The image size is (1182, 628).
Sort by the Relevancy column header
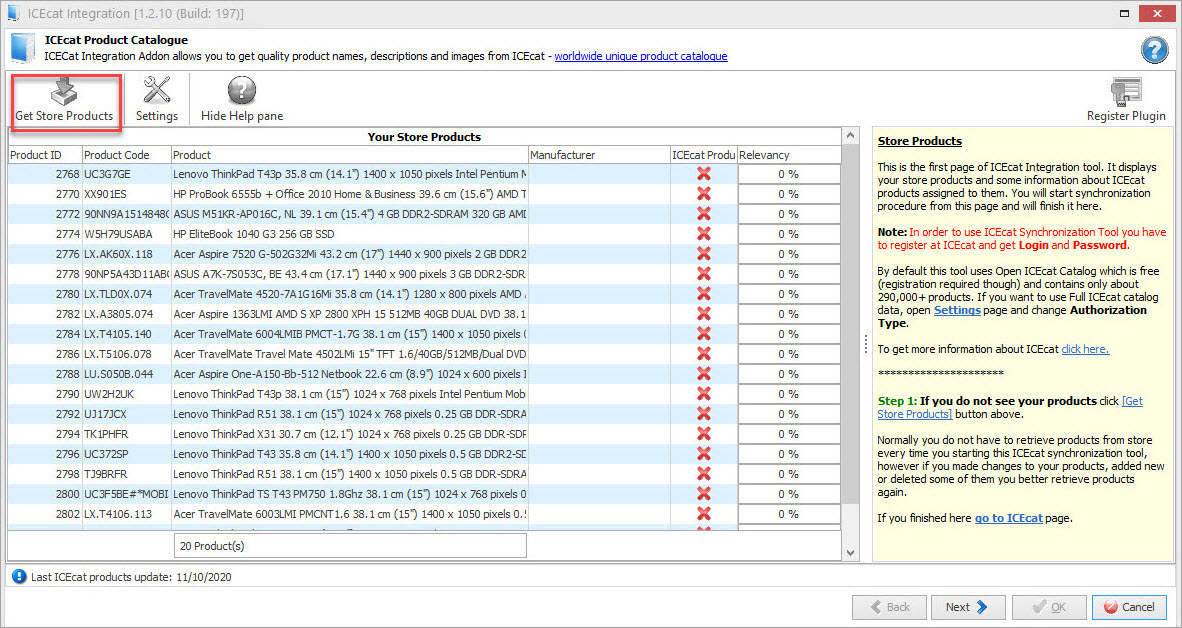coord(789,155)
